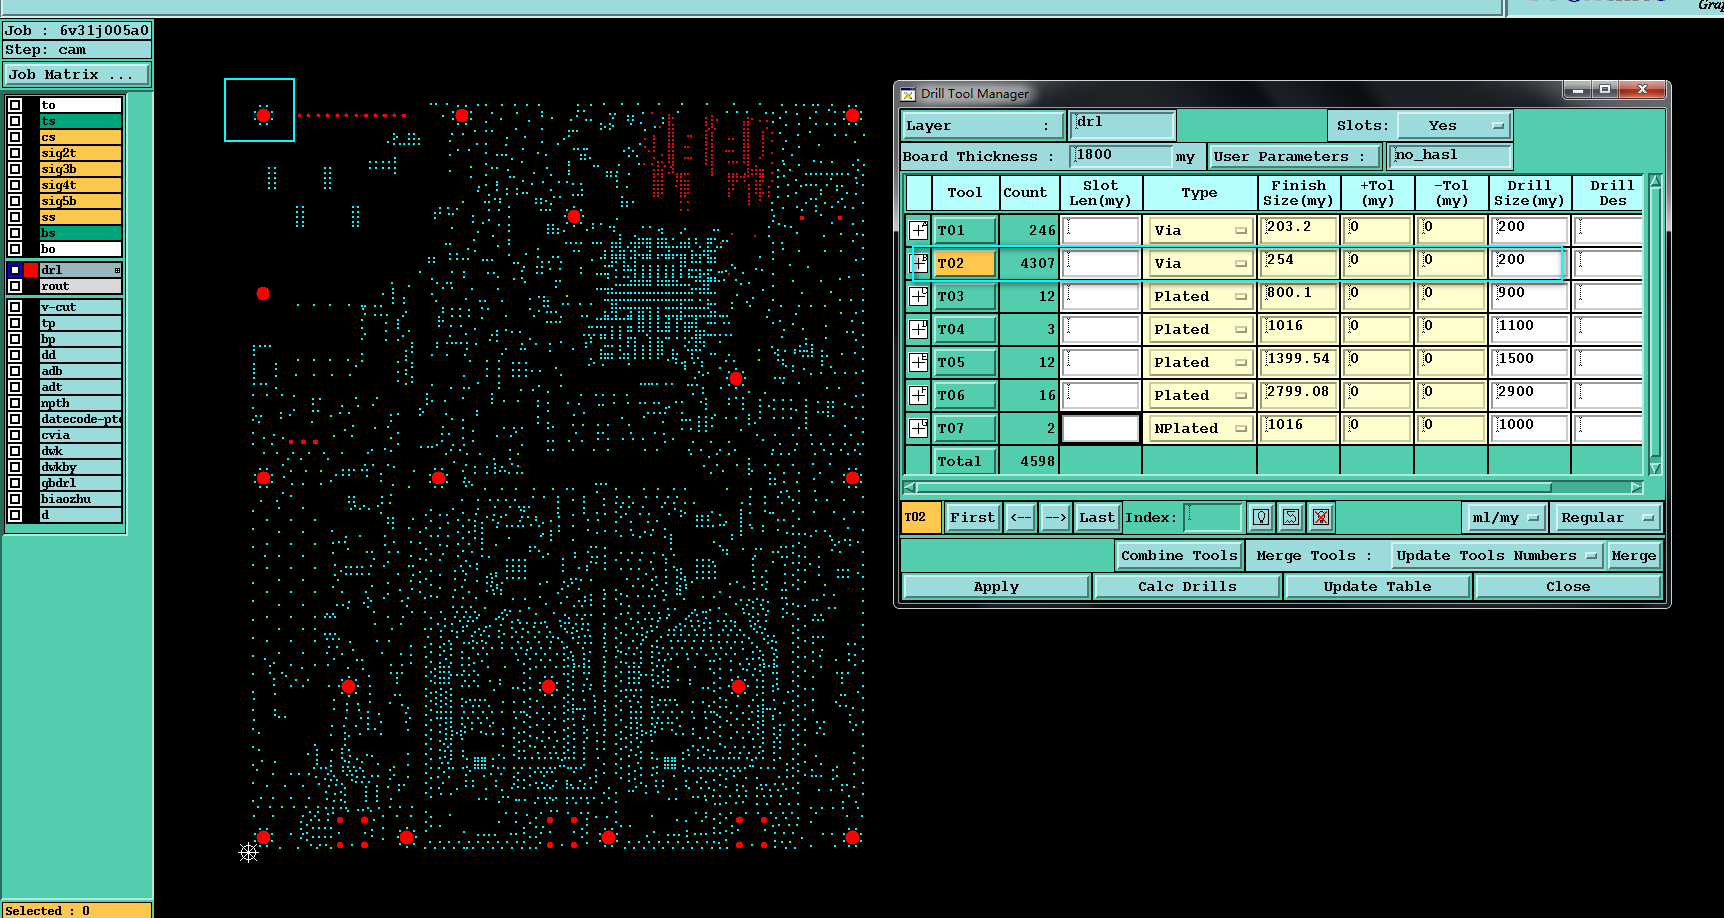Expand tool T07 row with plus icon
The height and width of the screenshot is (918, 1724).
918,428
